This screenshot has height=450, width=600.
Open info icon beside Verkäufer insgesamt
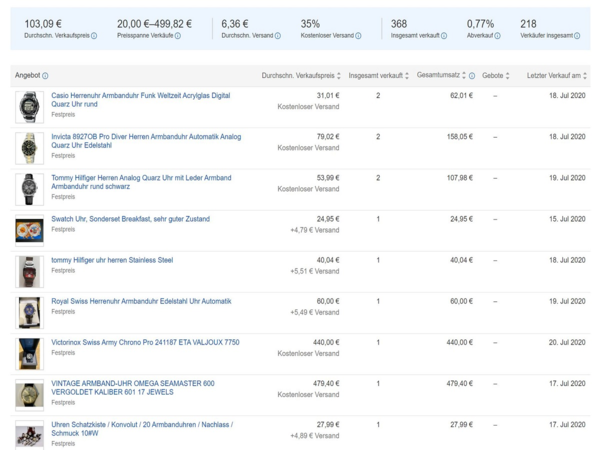577,36
